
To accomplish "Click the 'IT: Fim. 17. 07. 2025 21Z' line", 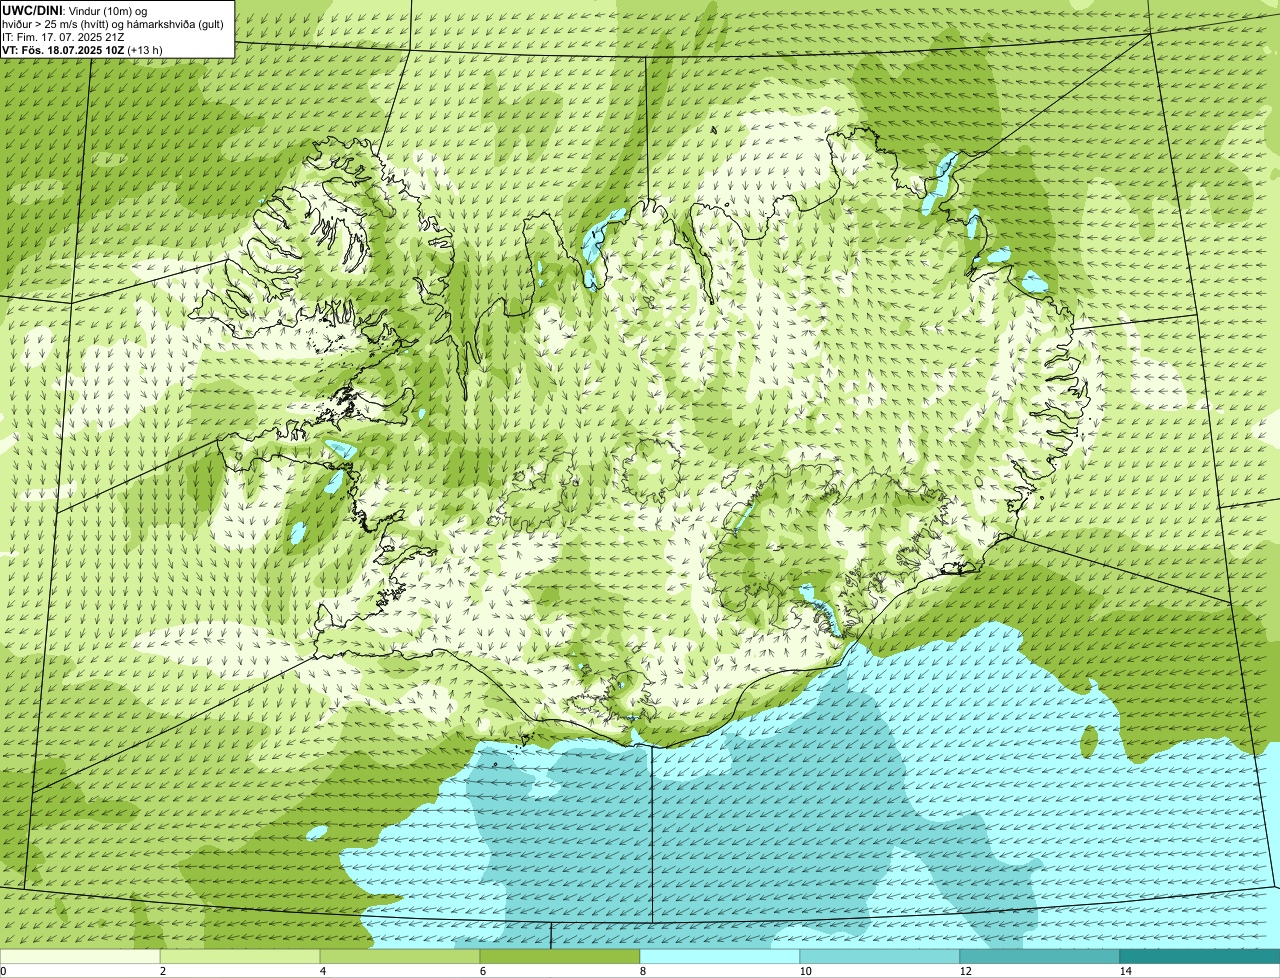I will coord(63,37).
